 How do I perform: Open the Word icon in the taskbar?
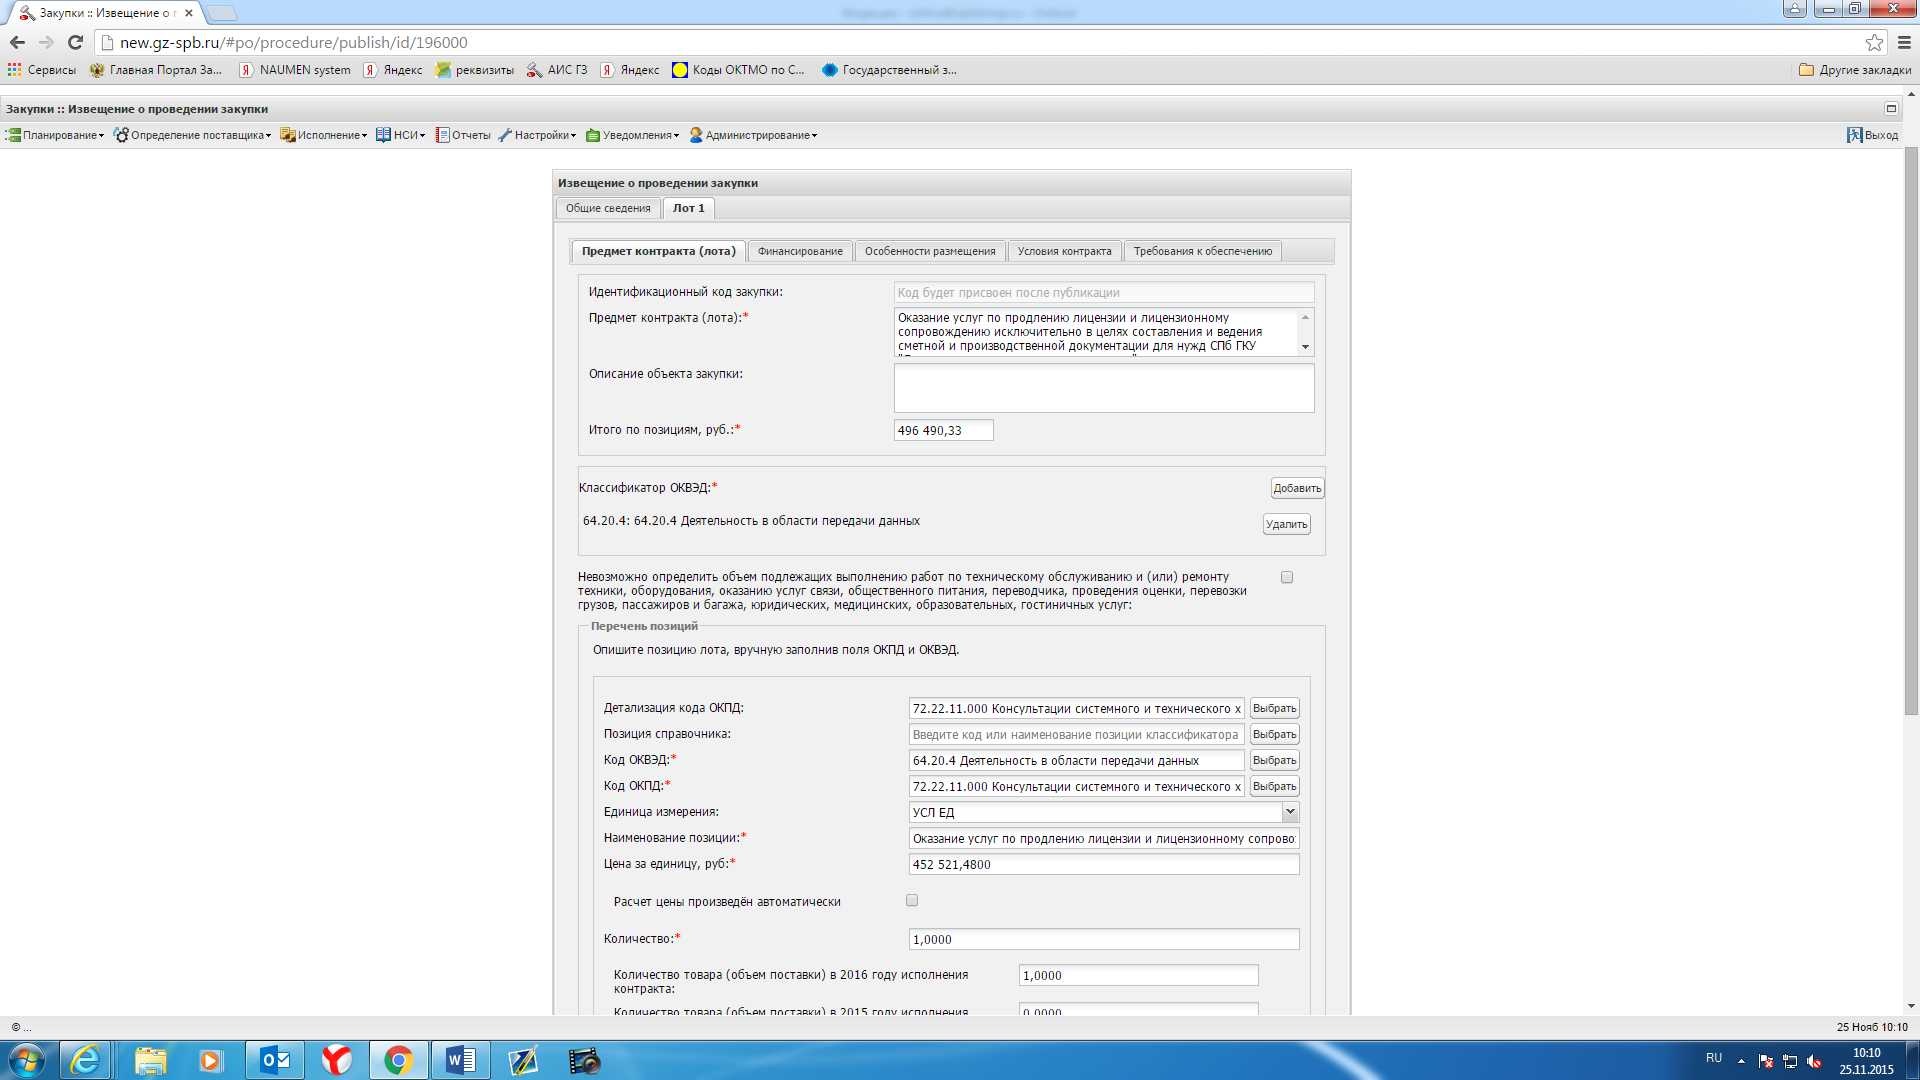[460, 1060]
